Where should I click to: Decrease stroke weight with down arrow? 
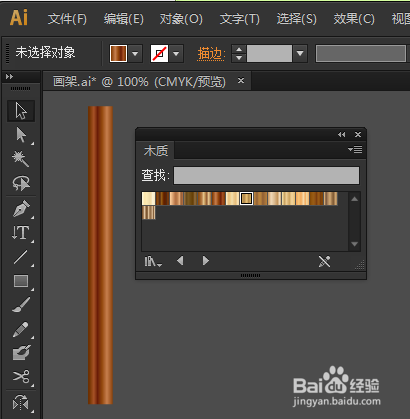point(239,58)
